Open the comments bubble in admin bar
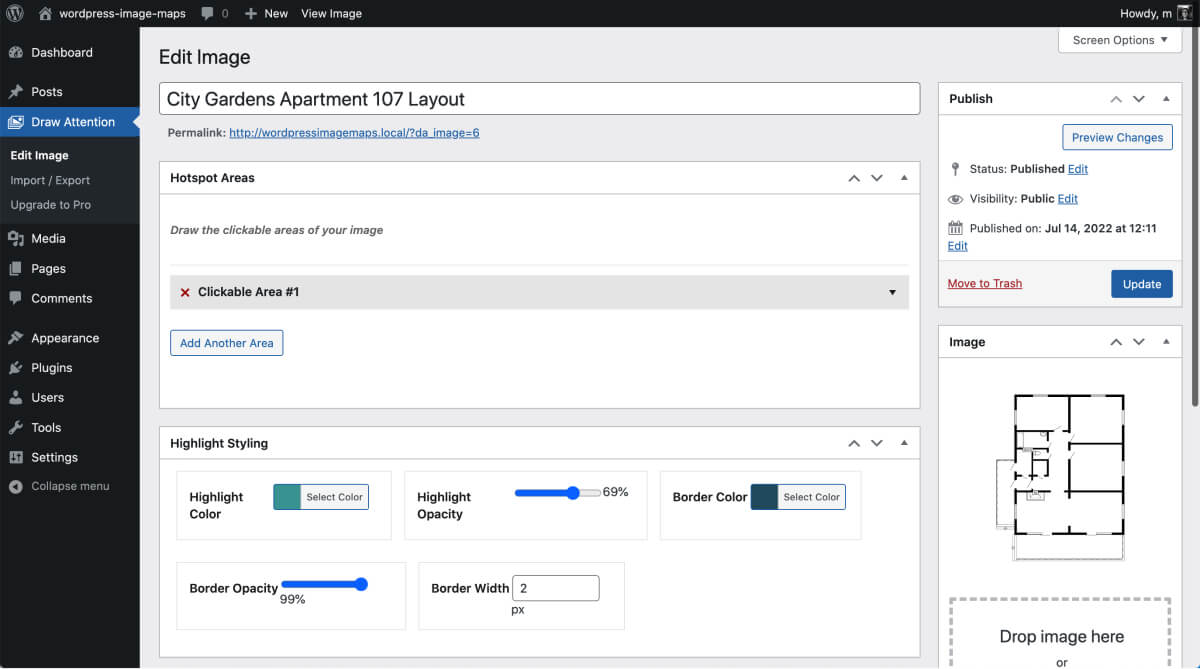This screenshot has height=669, width=1200. point(208,13)
